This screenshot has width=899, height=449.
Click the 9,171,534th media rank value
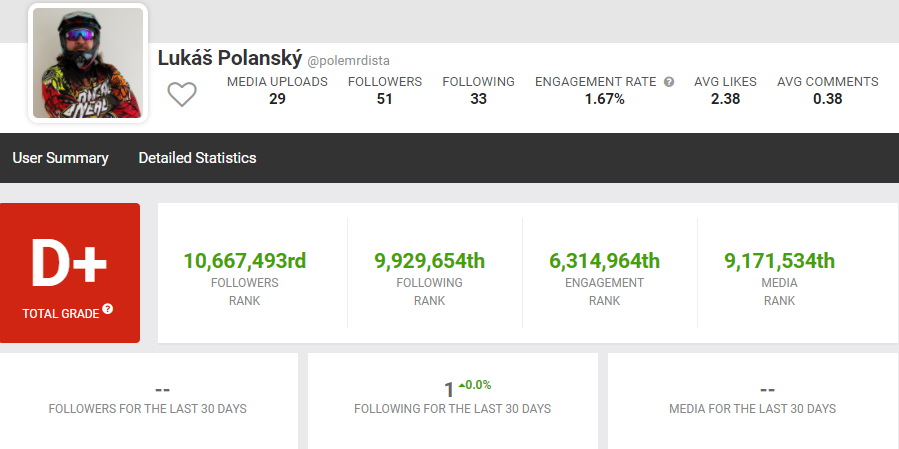click(779, 261)
